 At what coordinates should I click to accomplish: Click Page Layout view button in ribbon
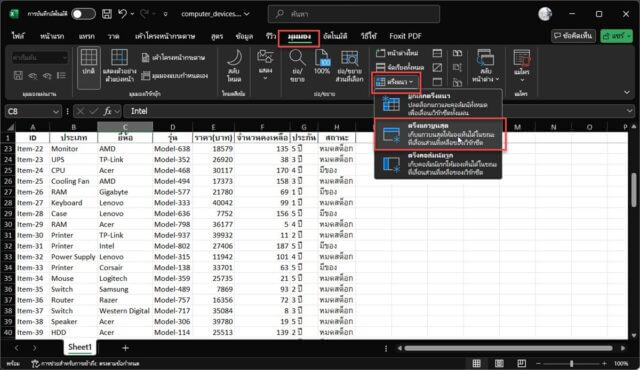(173, 58)
